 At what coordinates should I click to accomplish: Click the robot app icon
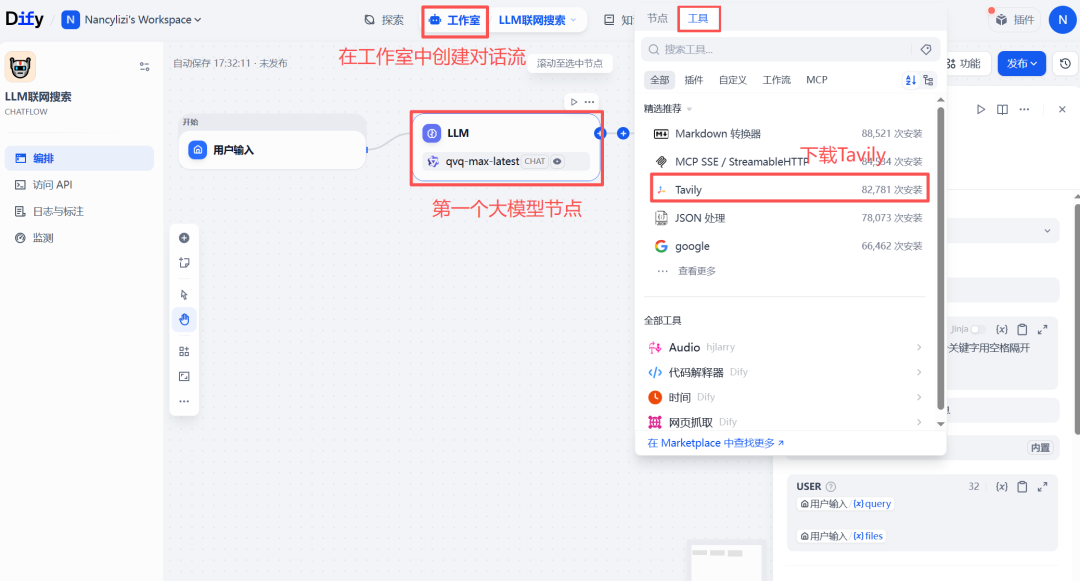coord(20,67)
